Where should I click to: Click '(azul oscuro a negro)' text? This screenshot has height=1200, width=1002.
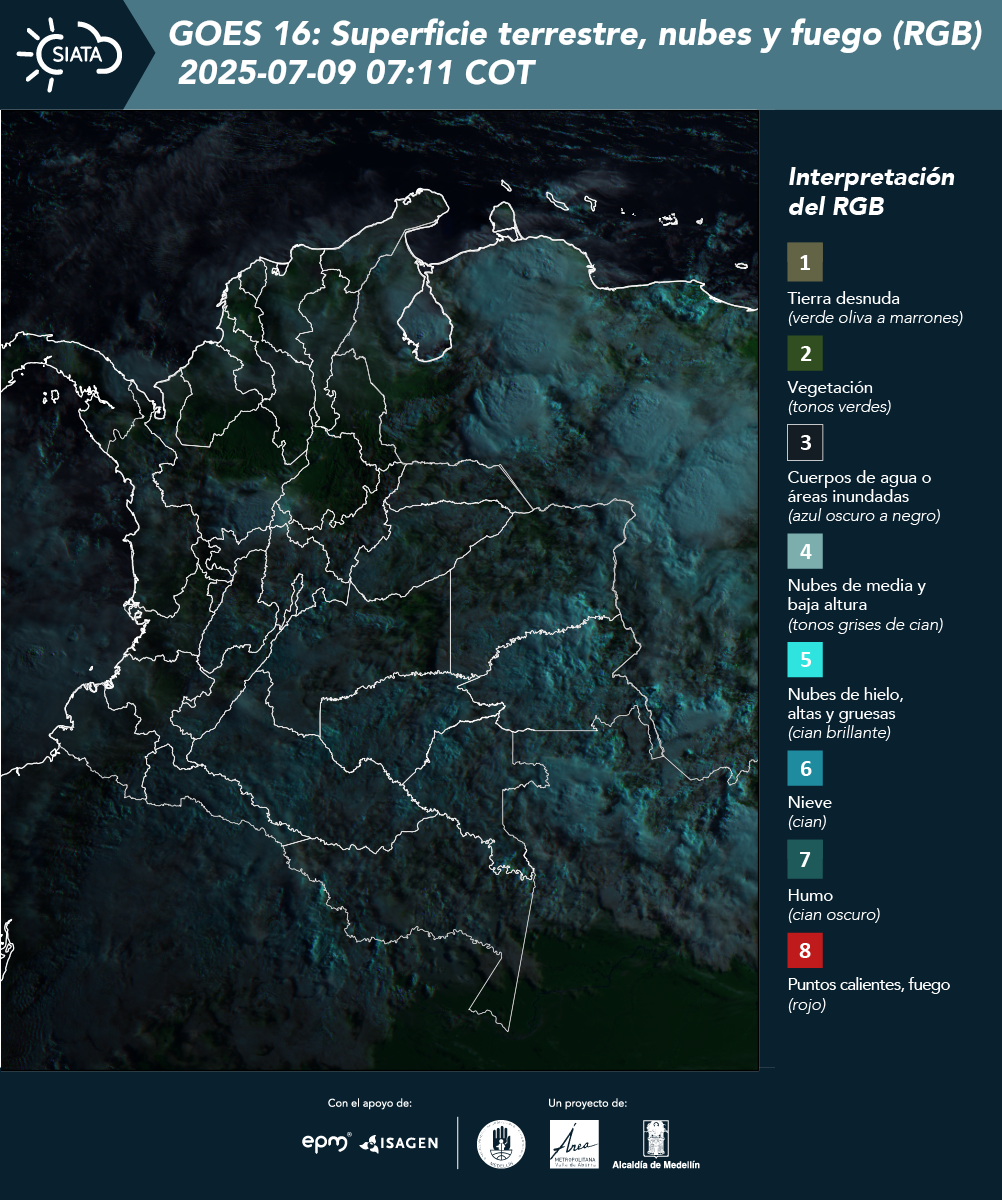pyautogui.click(x=864, y=516)
